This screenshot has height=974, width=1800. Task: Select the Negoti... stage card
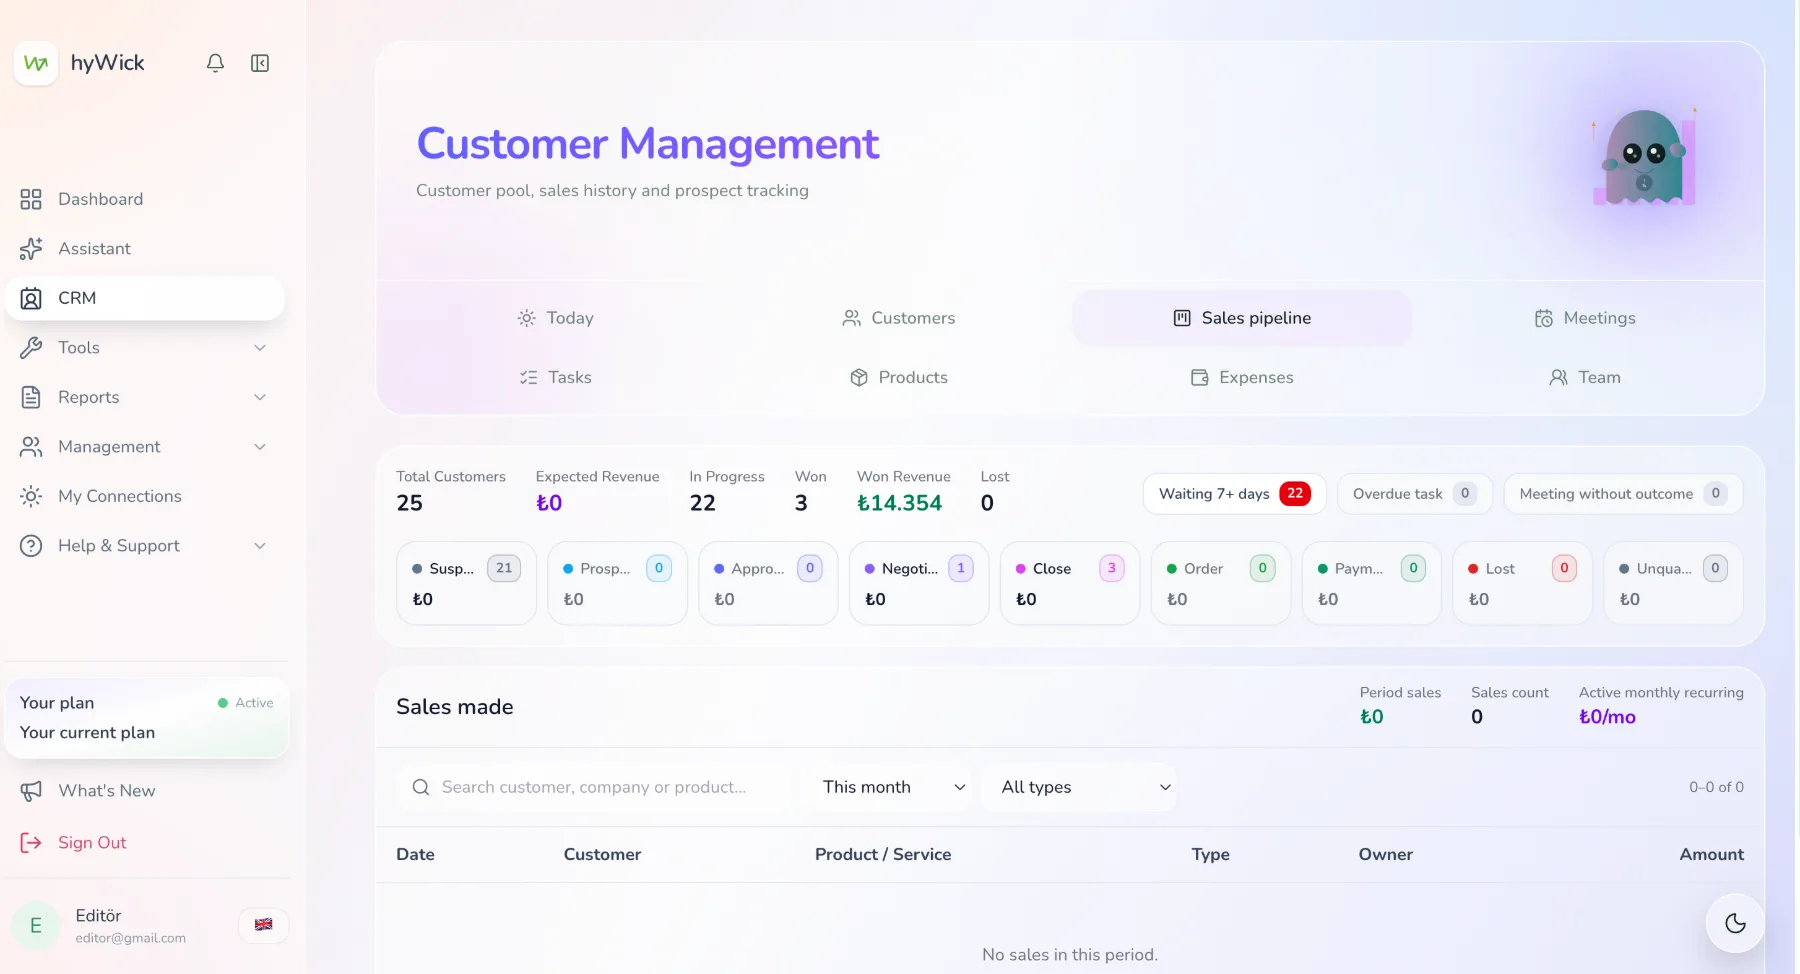919,583
